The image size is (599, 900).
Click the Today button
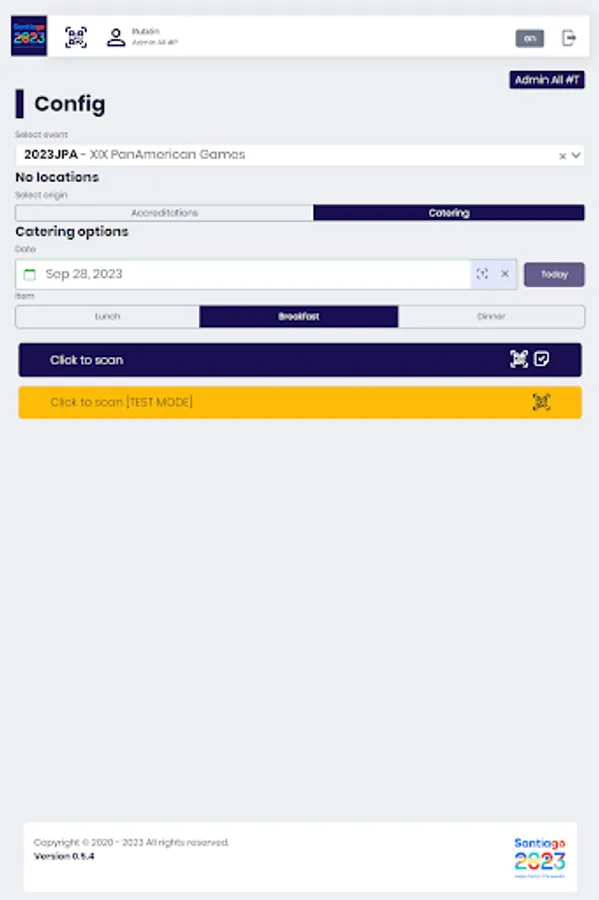(x=554, y=273)
